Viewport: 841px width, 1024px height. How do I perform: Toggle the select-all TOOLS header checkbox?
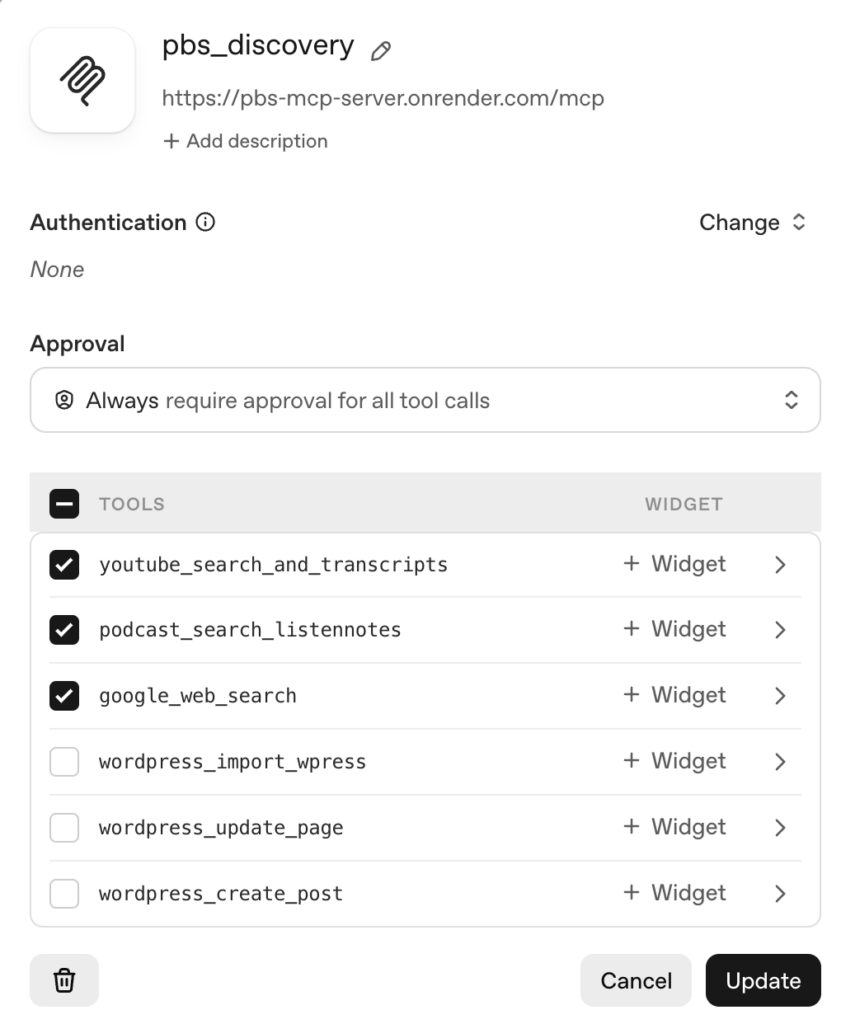coord(64,504)
